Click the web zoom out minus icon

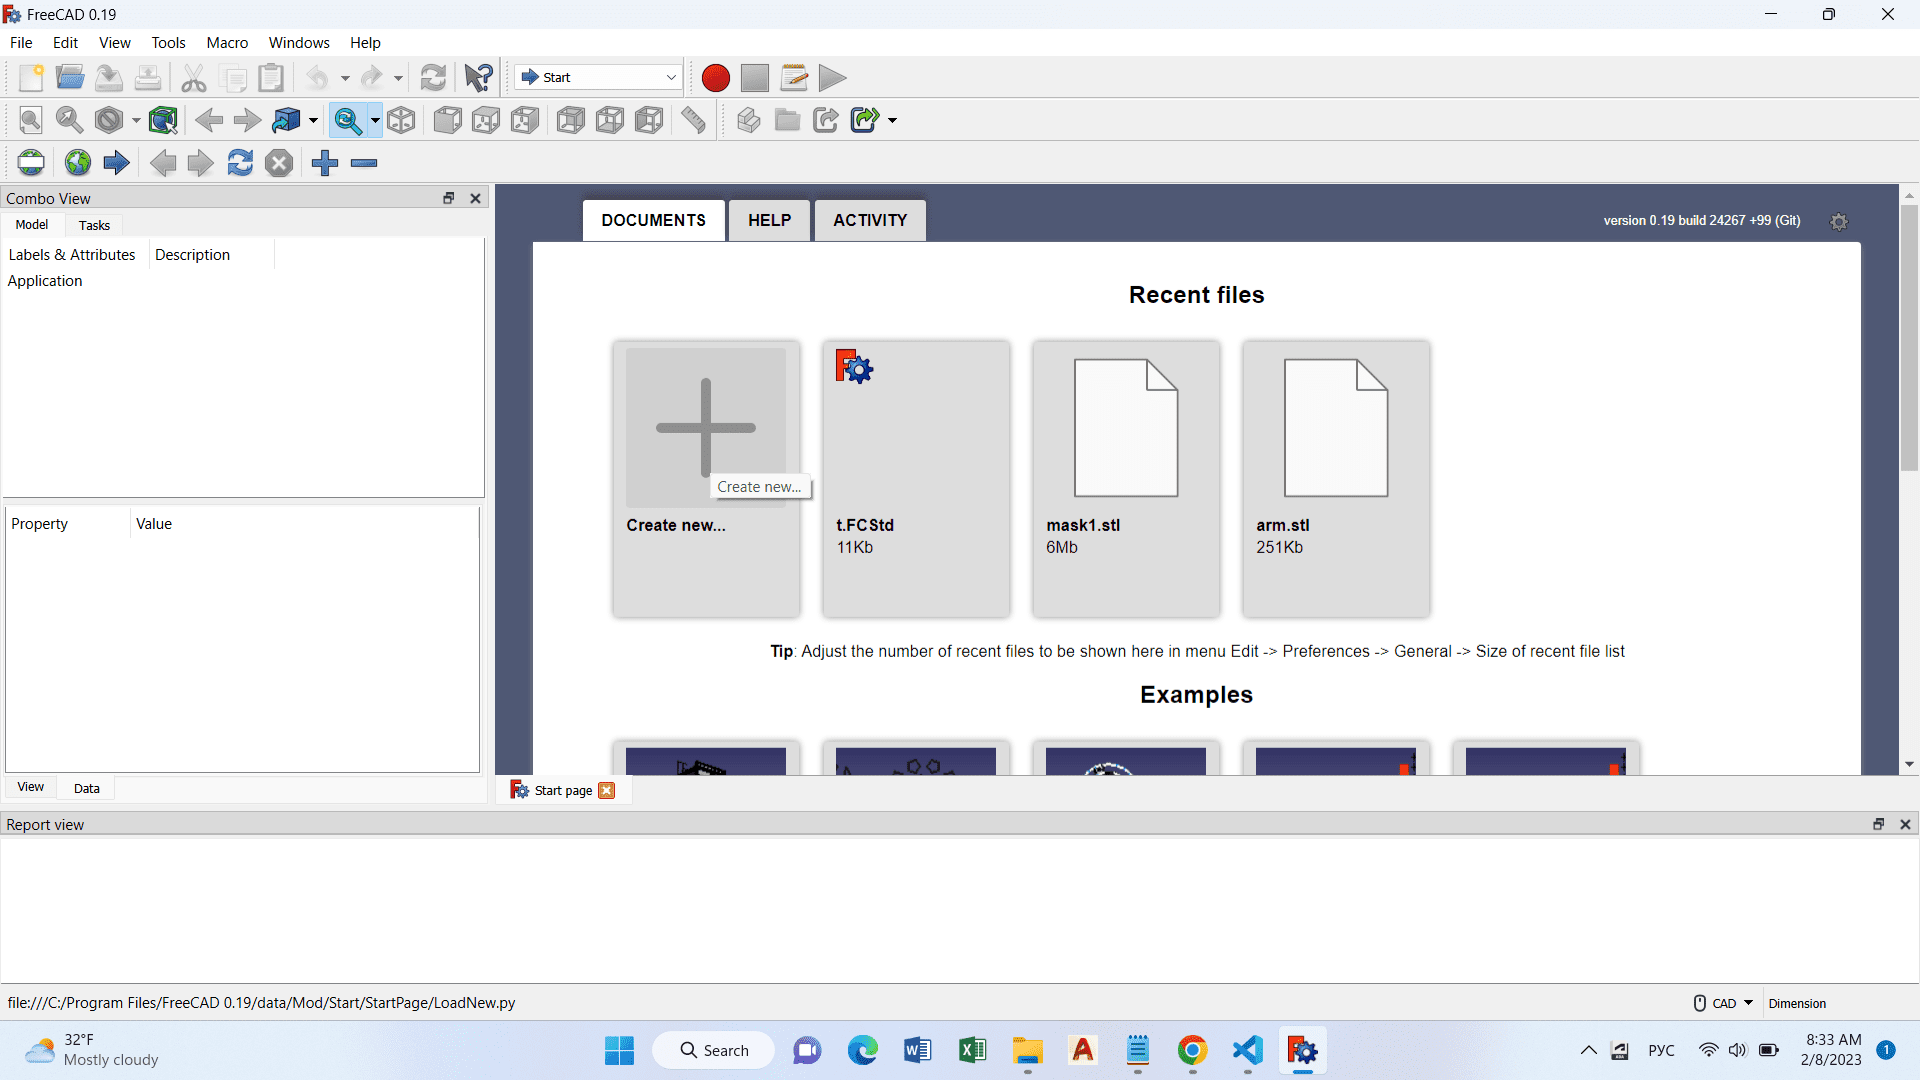(x=364, y=163)
